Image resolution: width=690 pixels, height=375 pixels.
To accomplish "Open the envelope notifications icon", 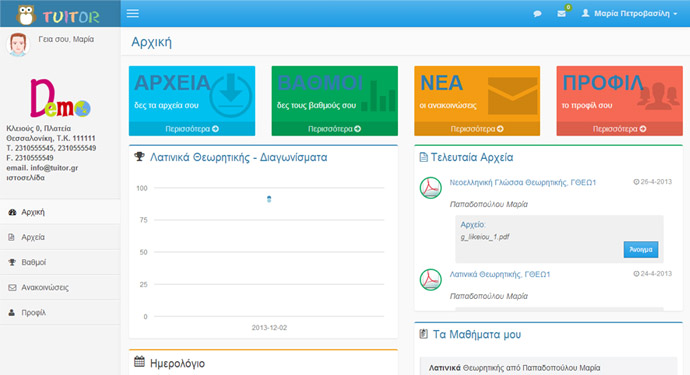I will click(562, 14).
